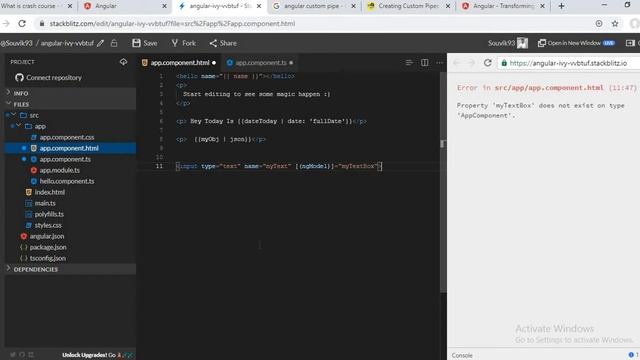Switch to Angular browser tab
The width and height of the screenshot is (640, 360).
tap(124, 6)
